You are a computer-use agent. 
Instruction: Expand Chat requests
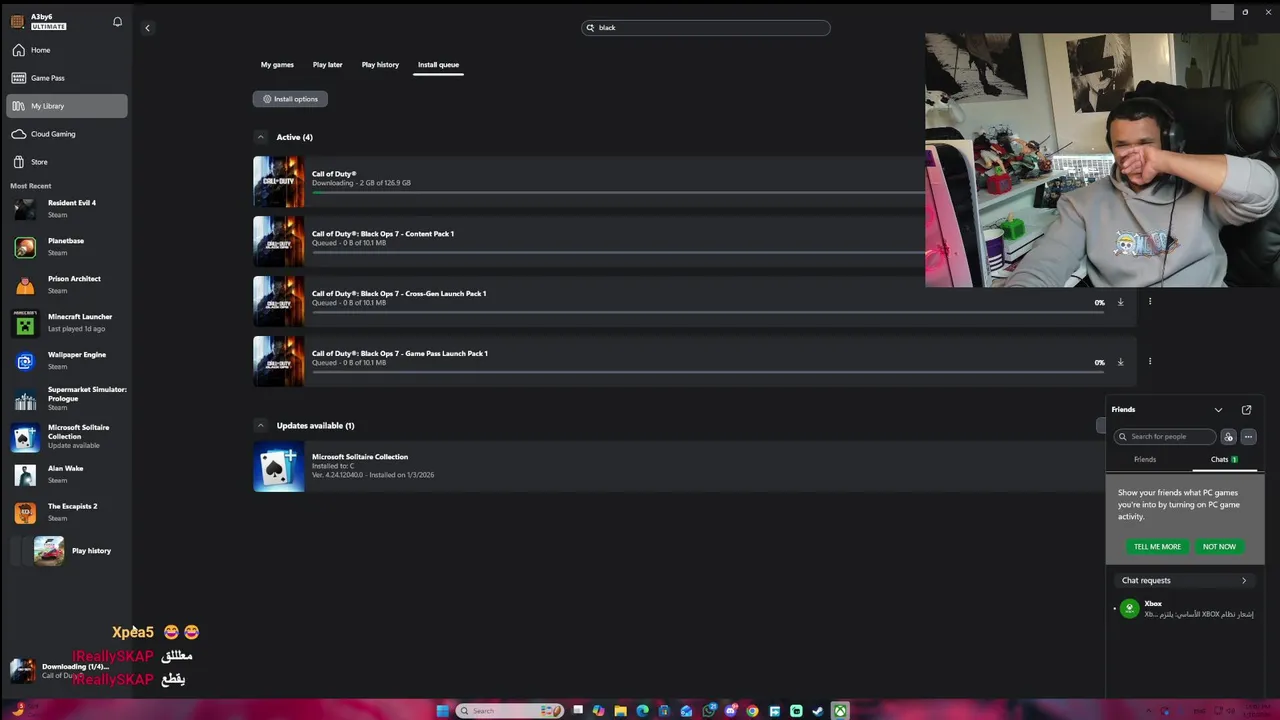1185,581
